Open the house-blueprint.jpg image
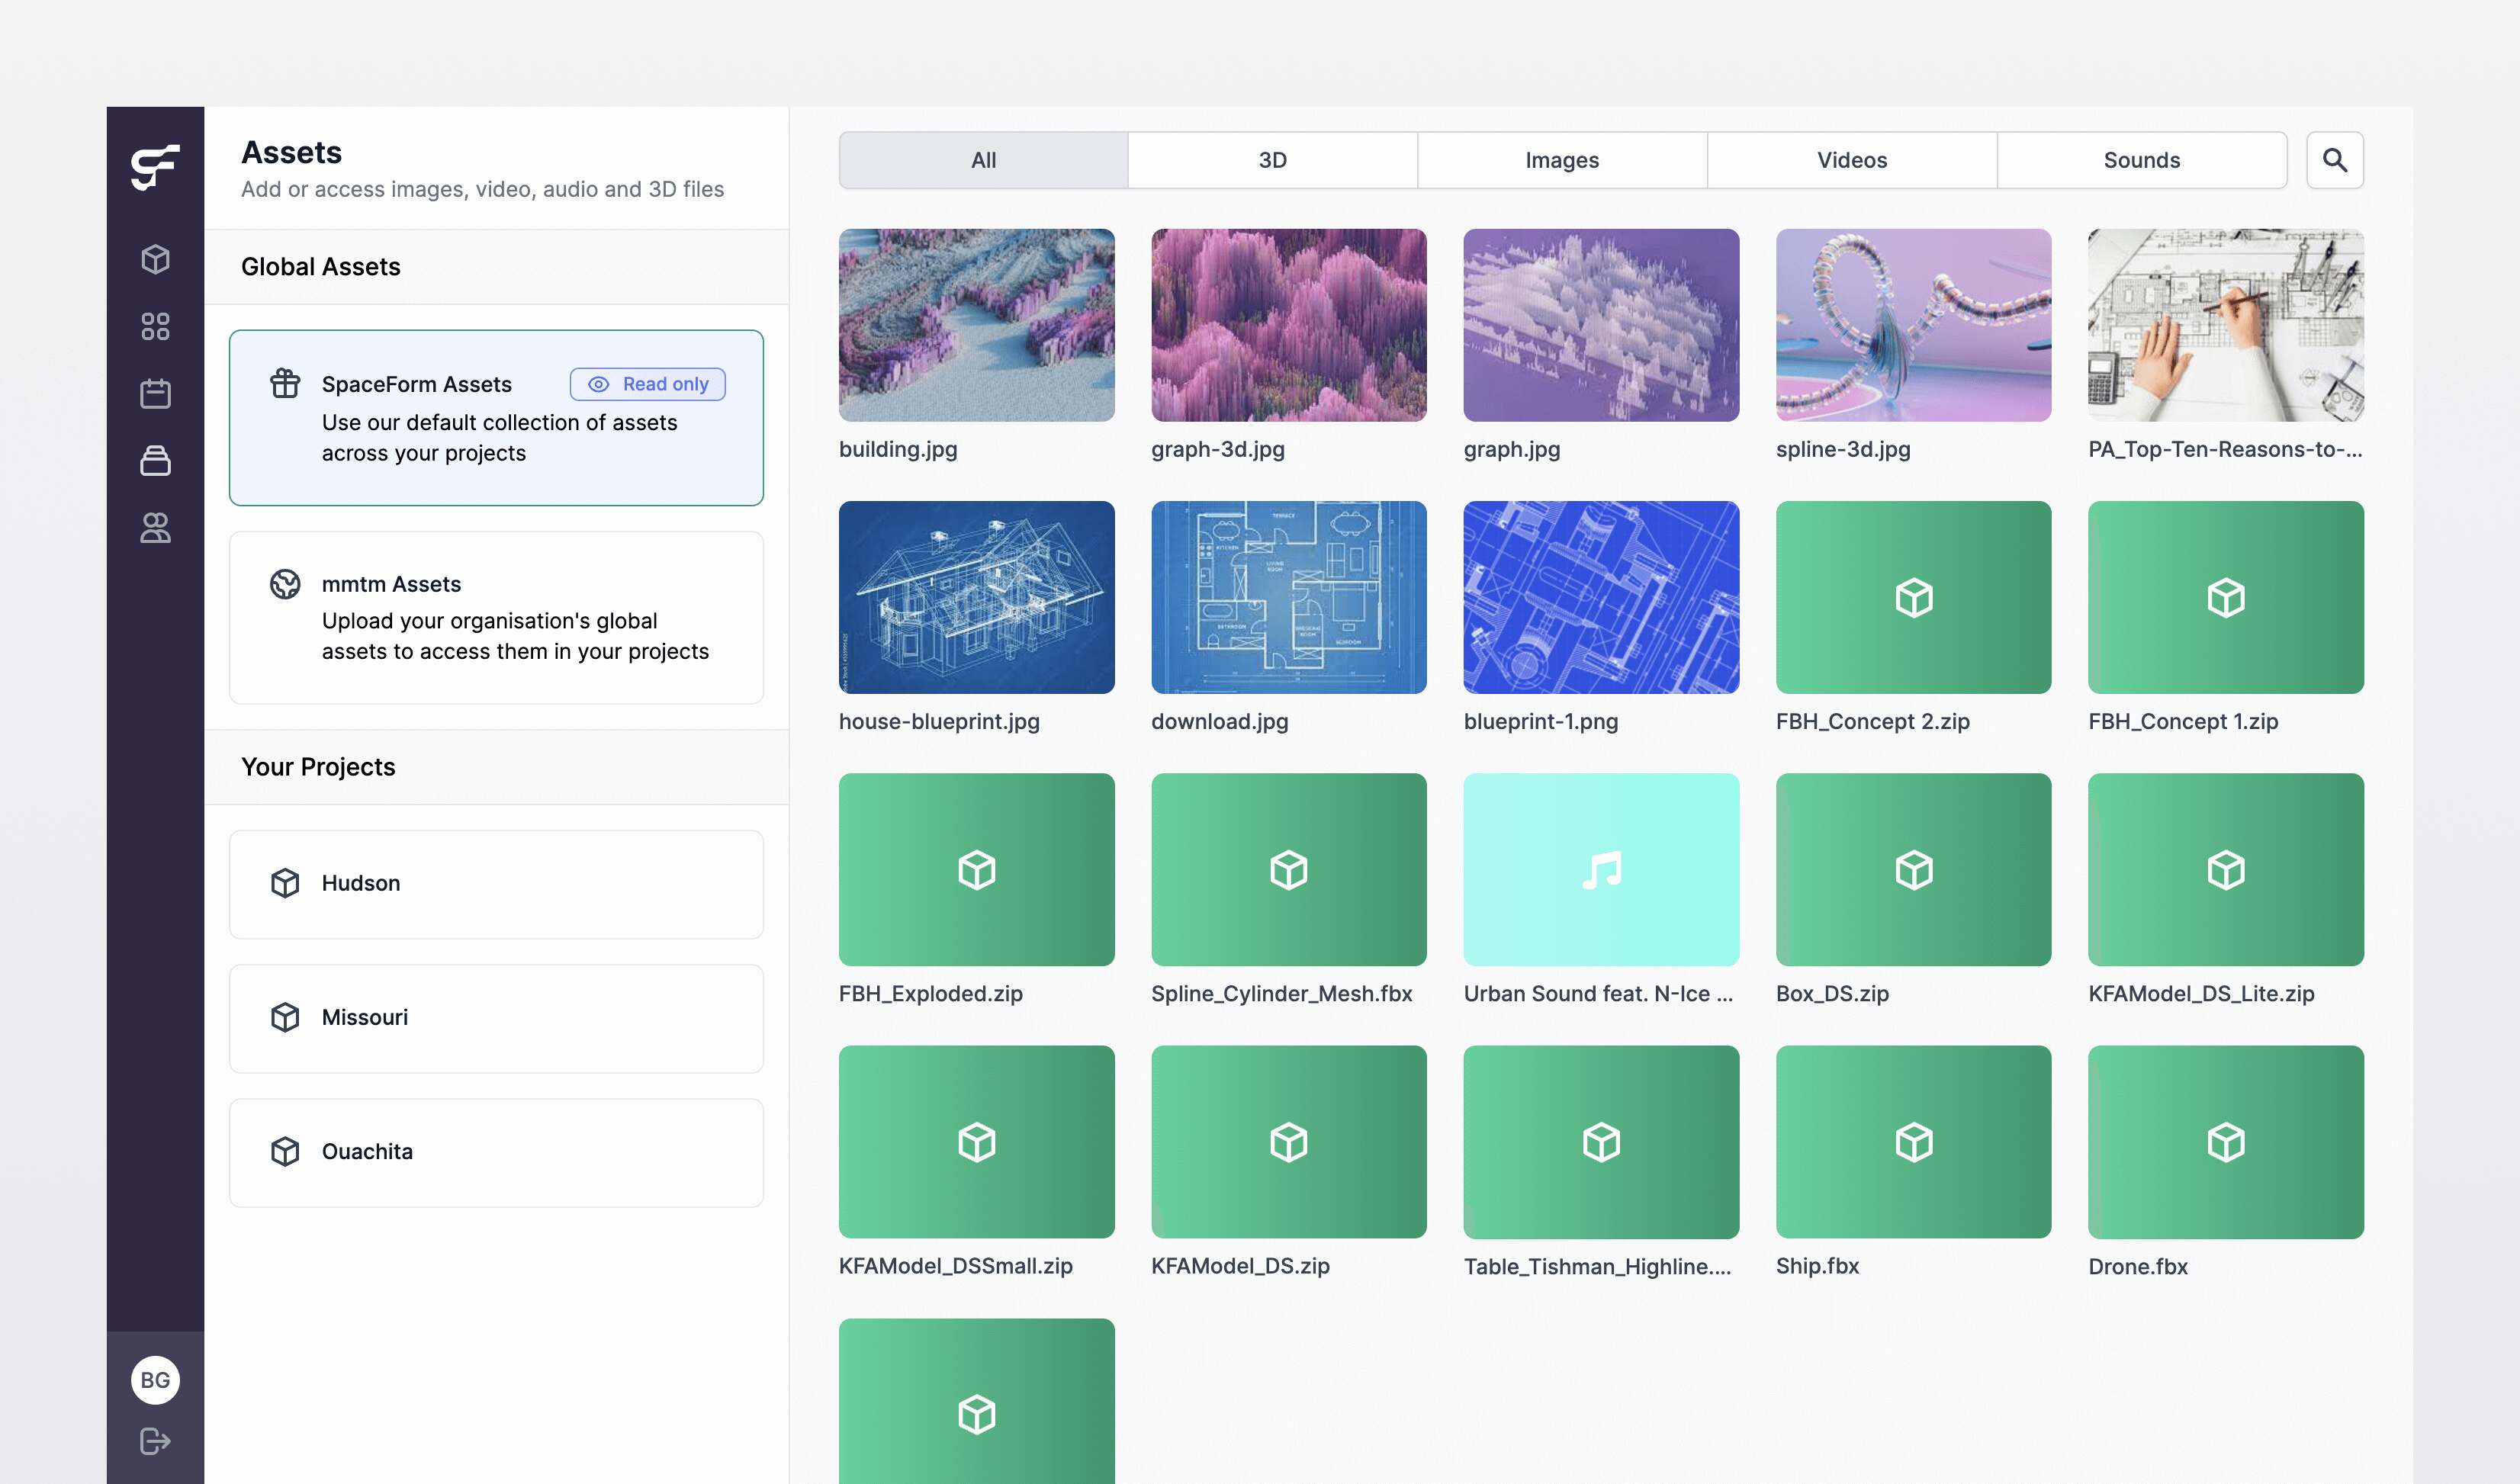 (x=977, y=597)
